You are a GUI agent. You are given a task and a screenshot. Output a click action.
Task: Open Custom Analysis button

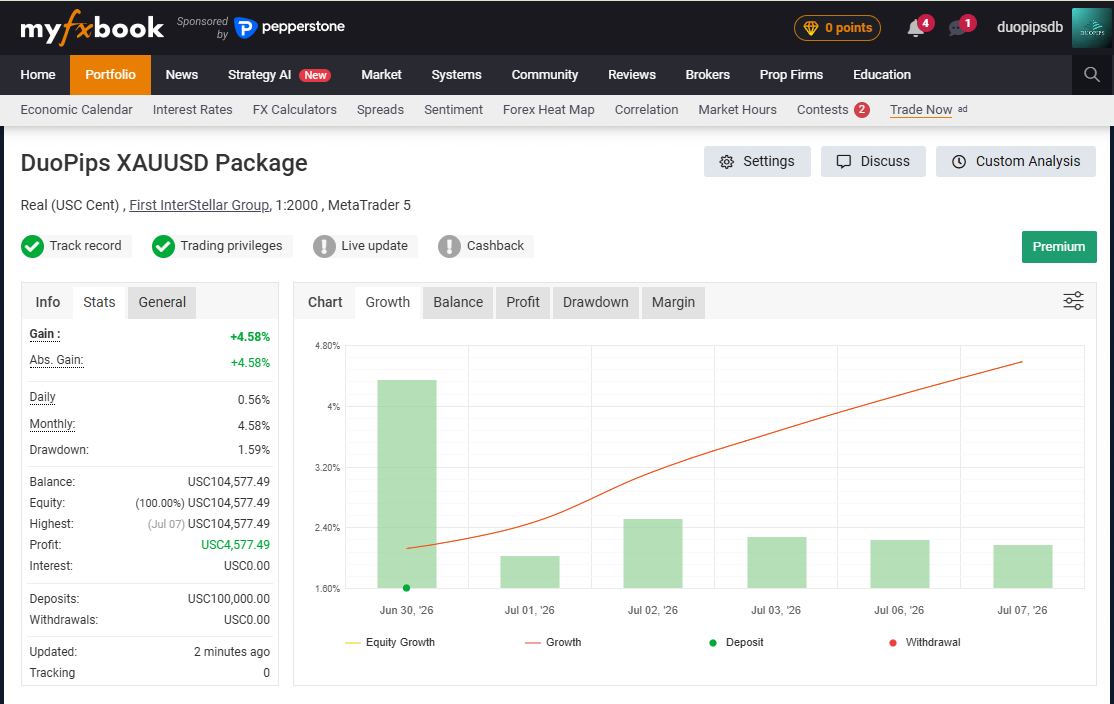click(1015, 161)
